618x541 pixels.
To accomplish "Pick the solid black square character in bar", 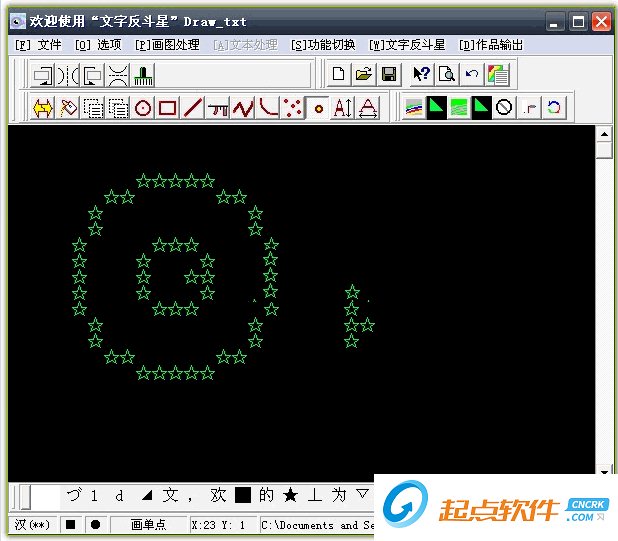I will click(x=243, y=495).
